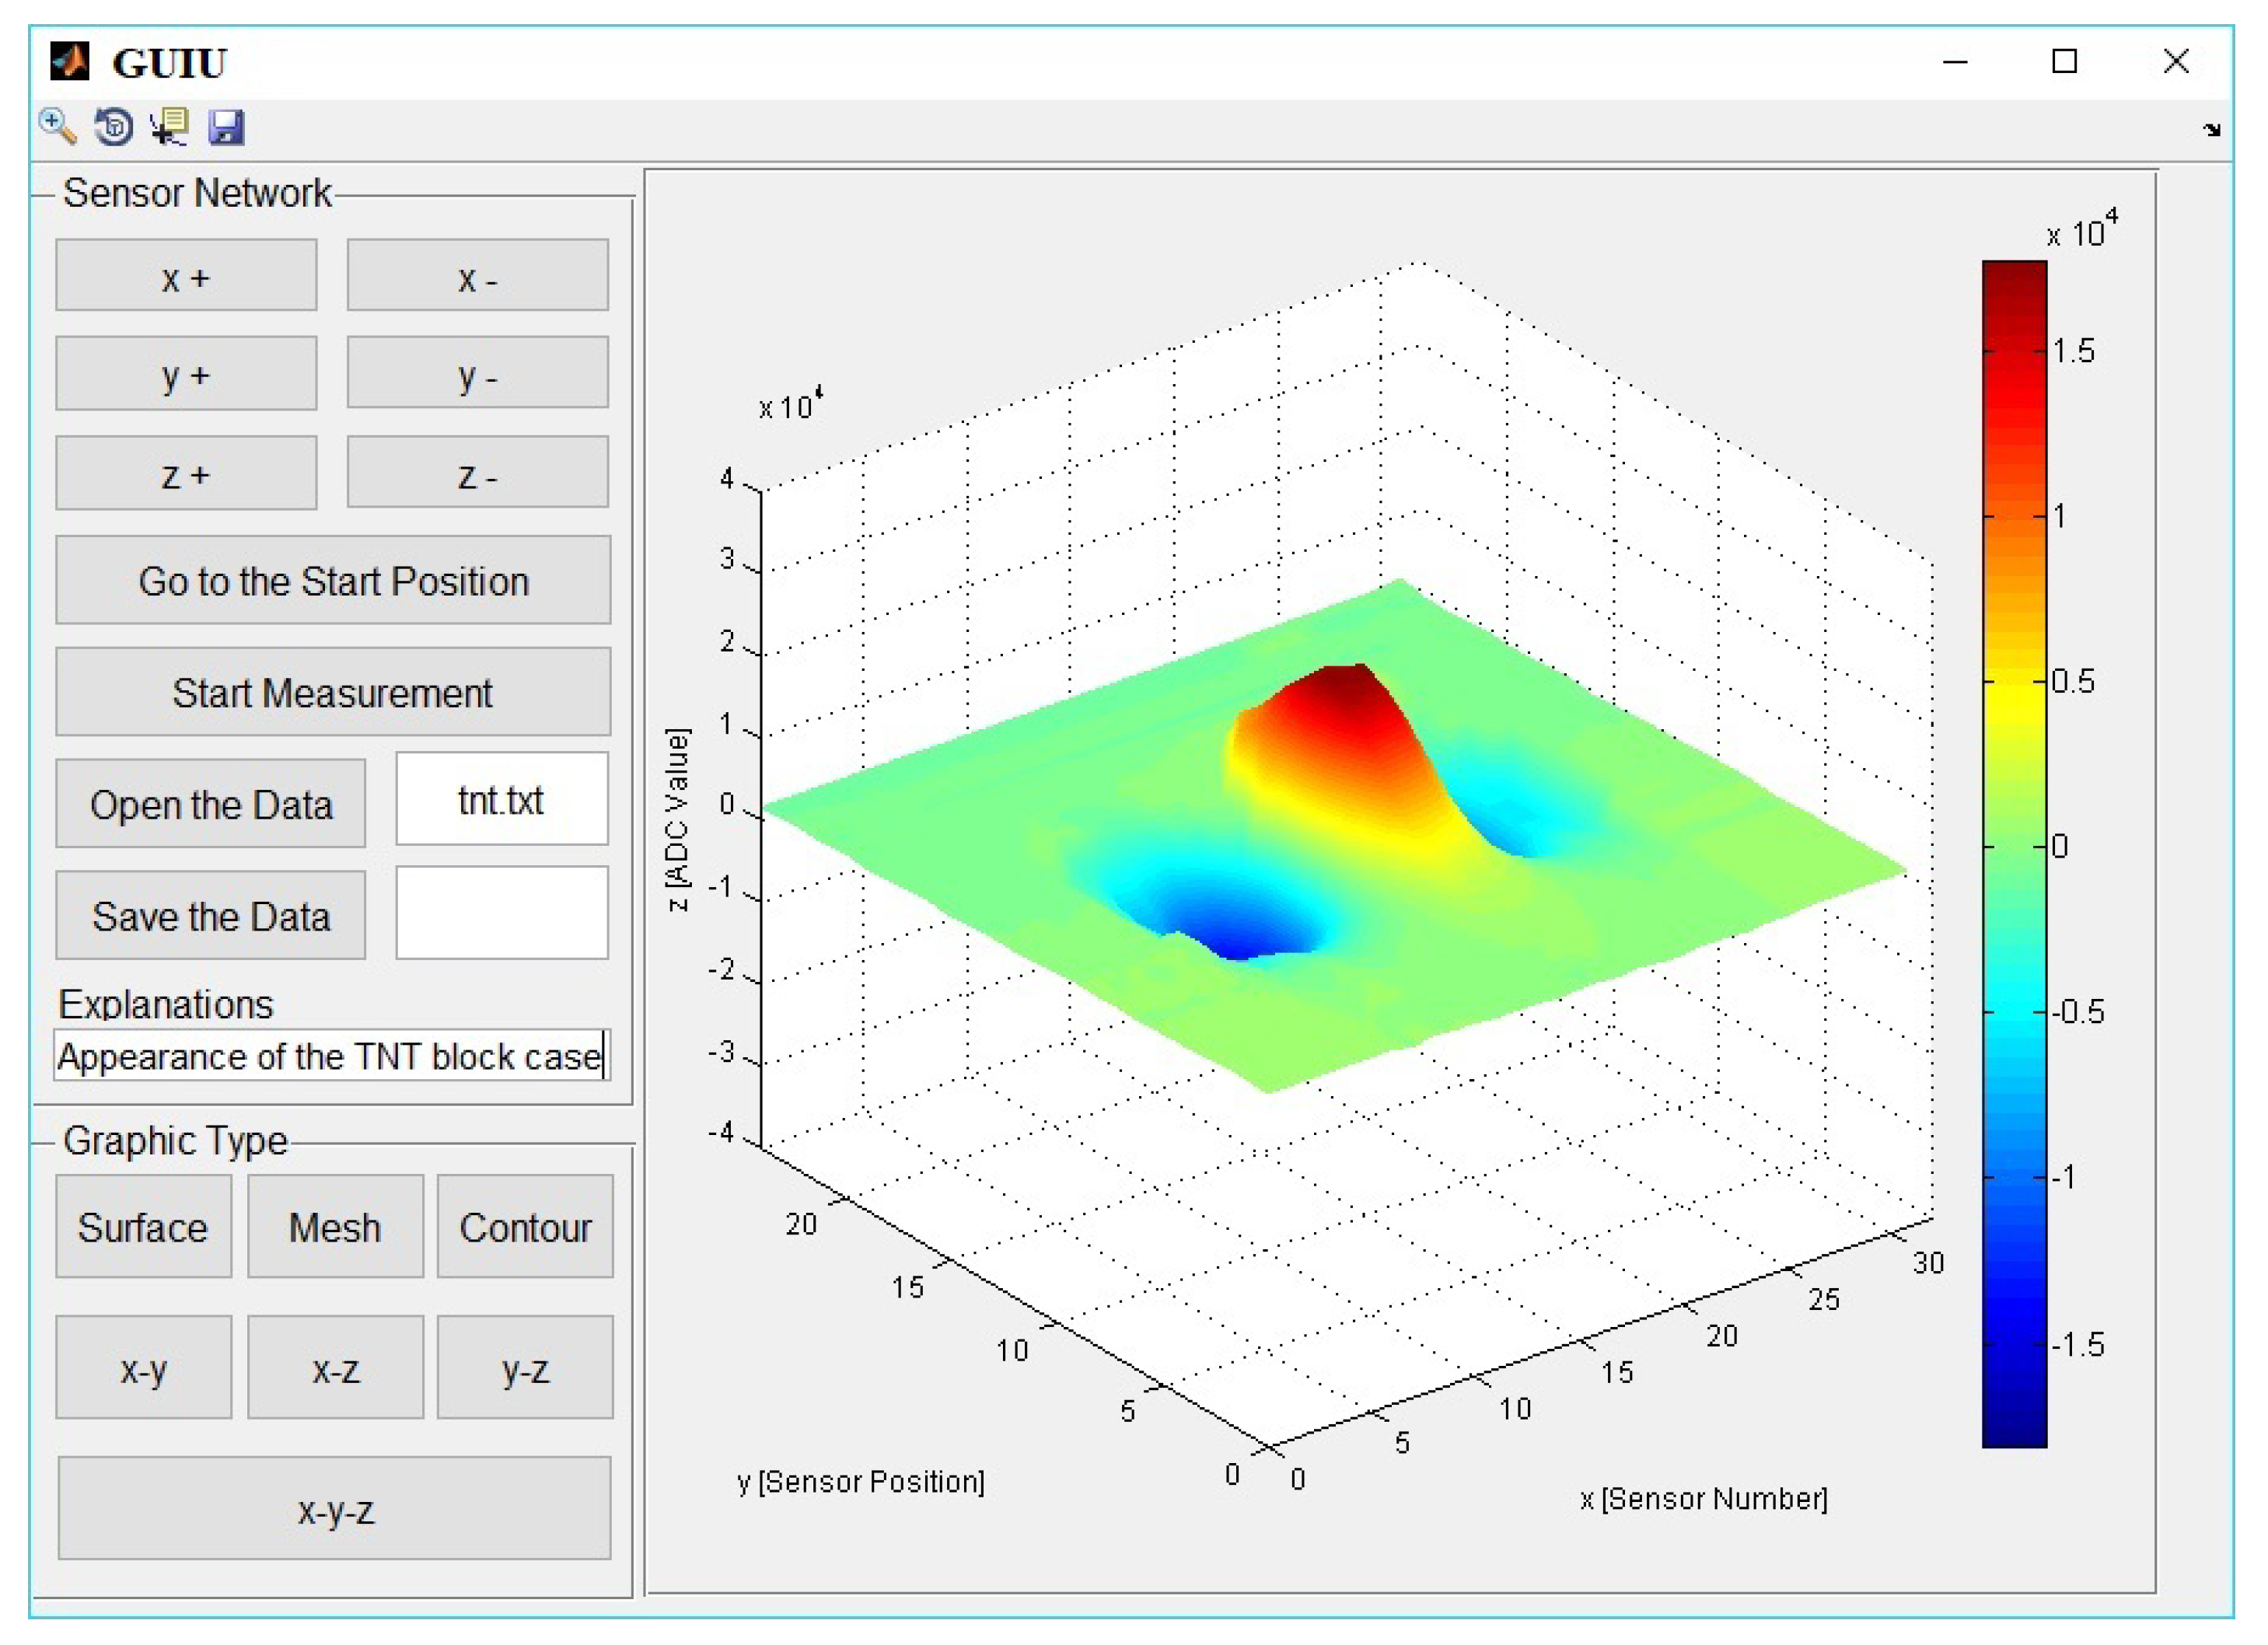Click the Save figure floppy icon
Screen dimensions: 2268x1645
tap(226, 127)
